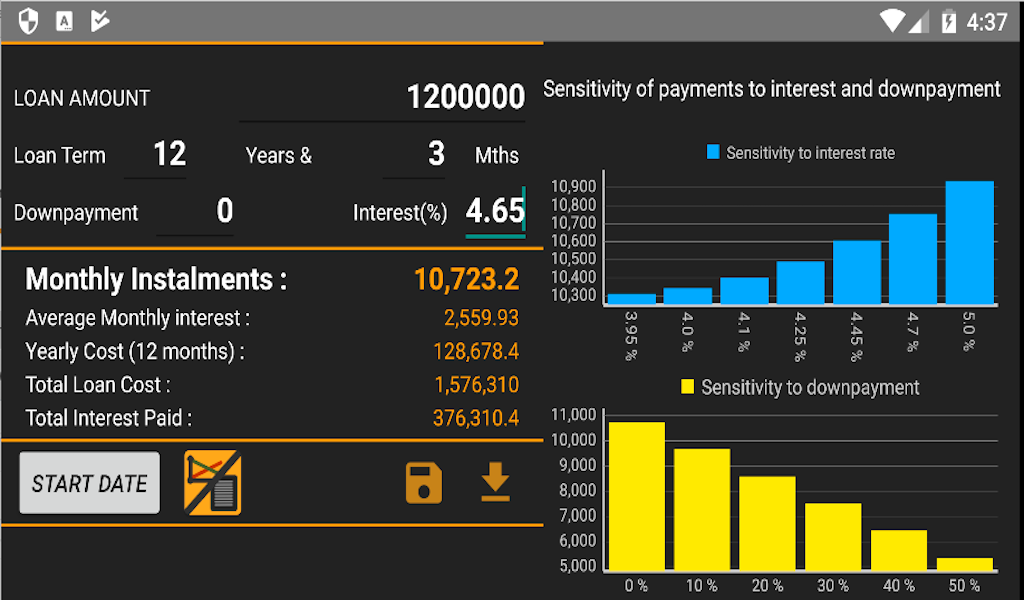Tap the 30 % downpayment bar
The width and height of the screenshot is (1024, 600).
833,537
